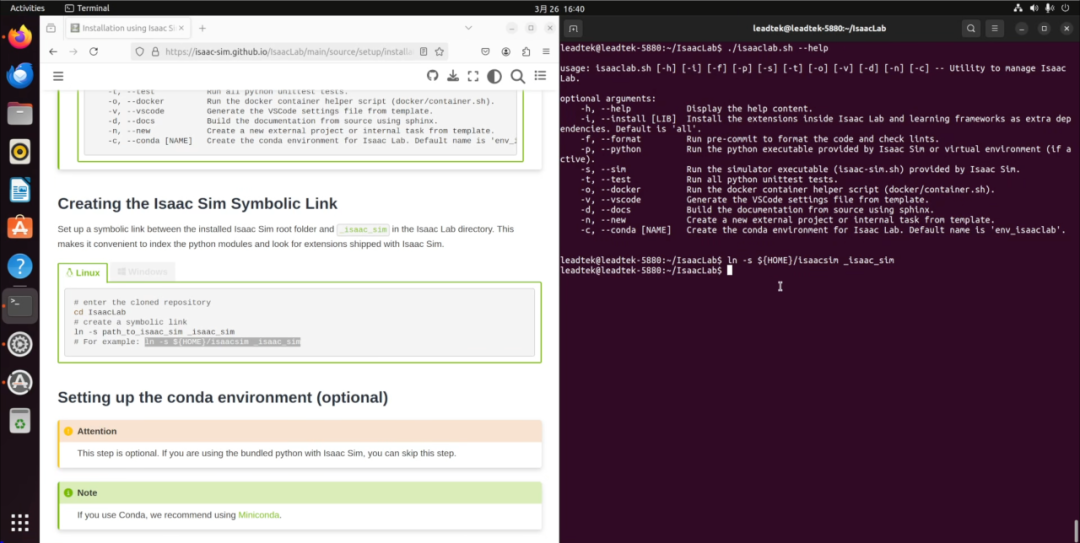1080x543 pixels.
Task: Open tracking protection shield in address bar
Action: coord(140,52)
